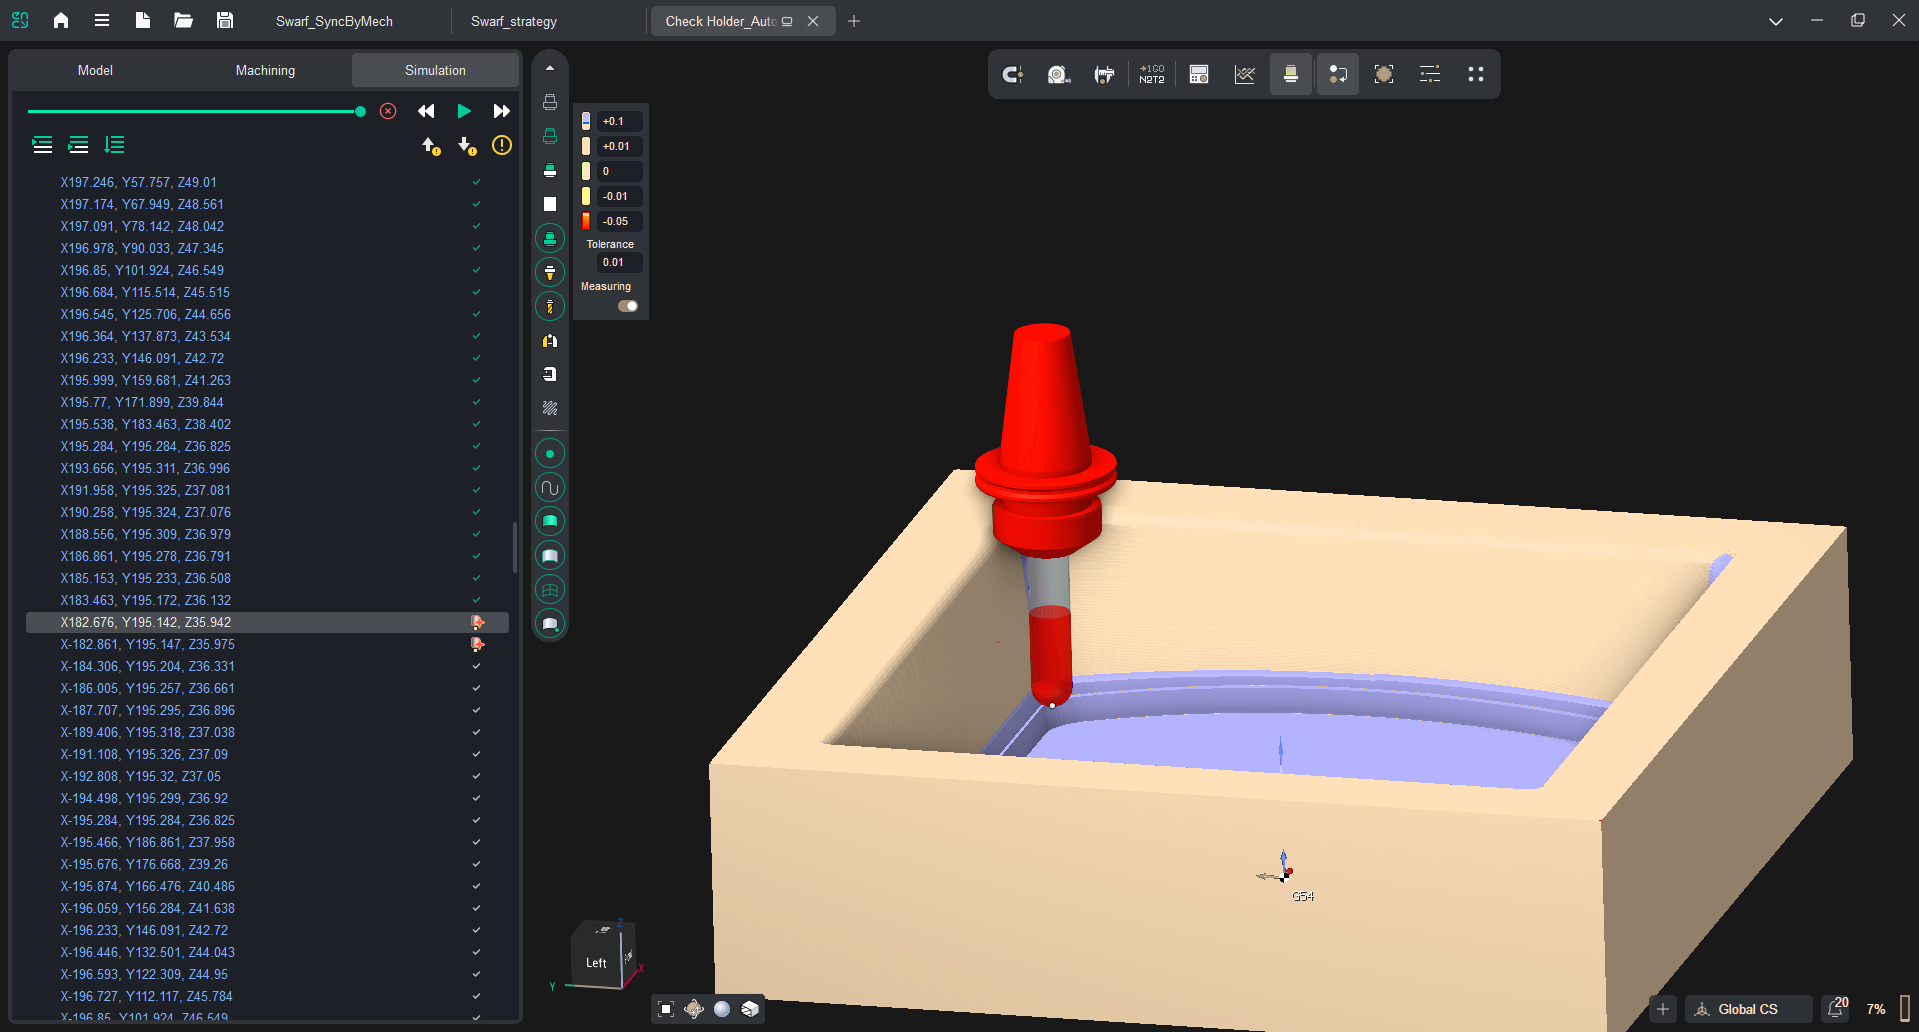Toggle toolpath point display circle
The image size is (1919, 1032).
click(550, 453)
